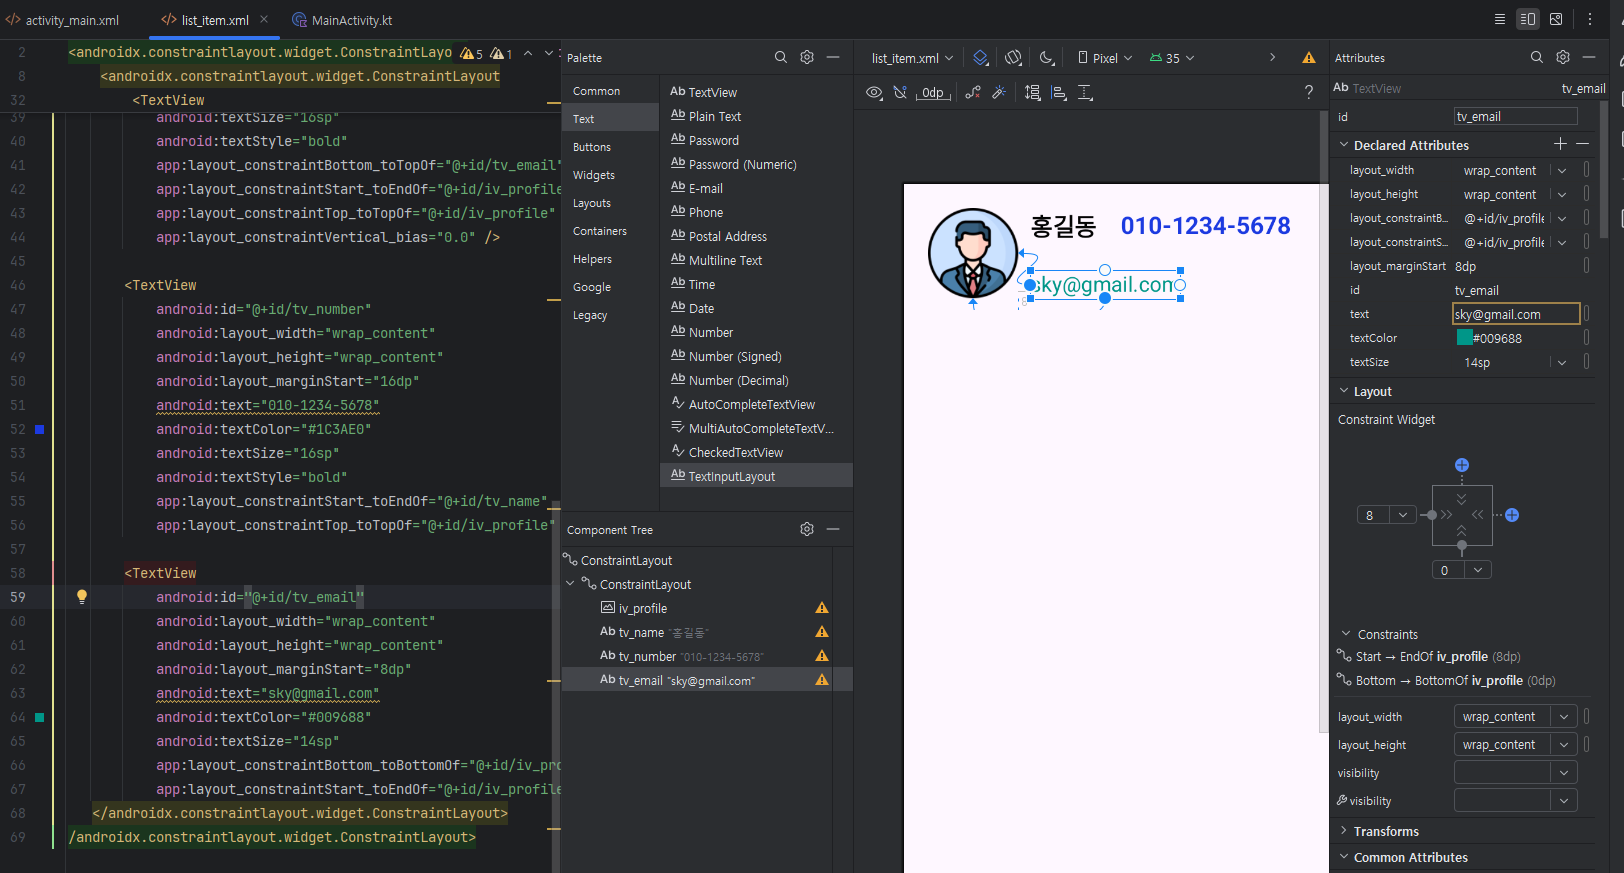Open bottom margin 0 dropdown in constraint widget
Image resolution: width=1624 pixels, height=873 pixels.
click(x=1478, y=570)
